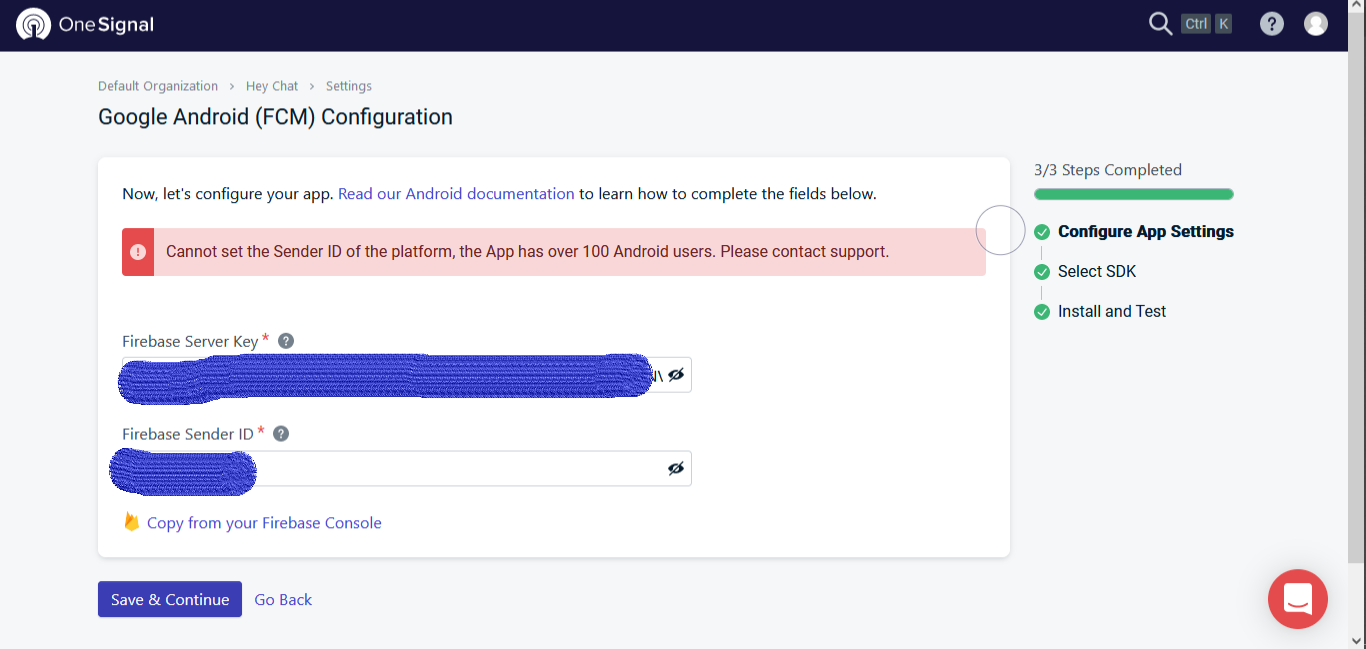Click the green steps progress bar
Image resolution: width=1366 pixels, height=649 pixels.
pos(1134,194)
